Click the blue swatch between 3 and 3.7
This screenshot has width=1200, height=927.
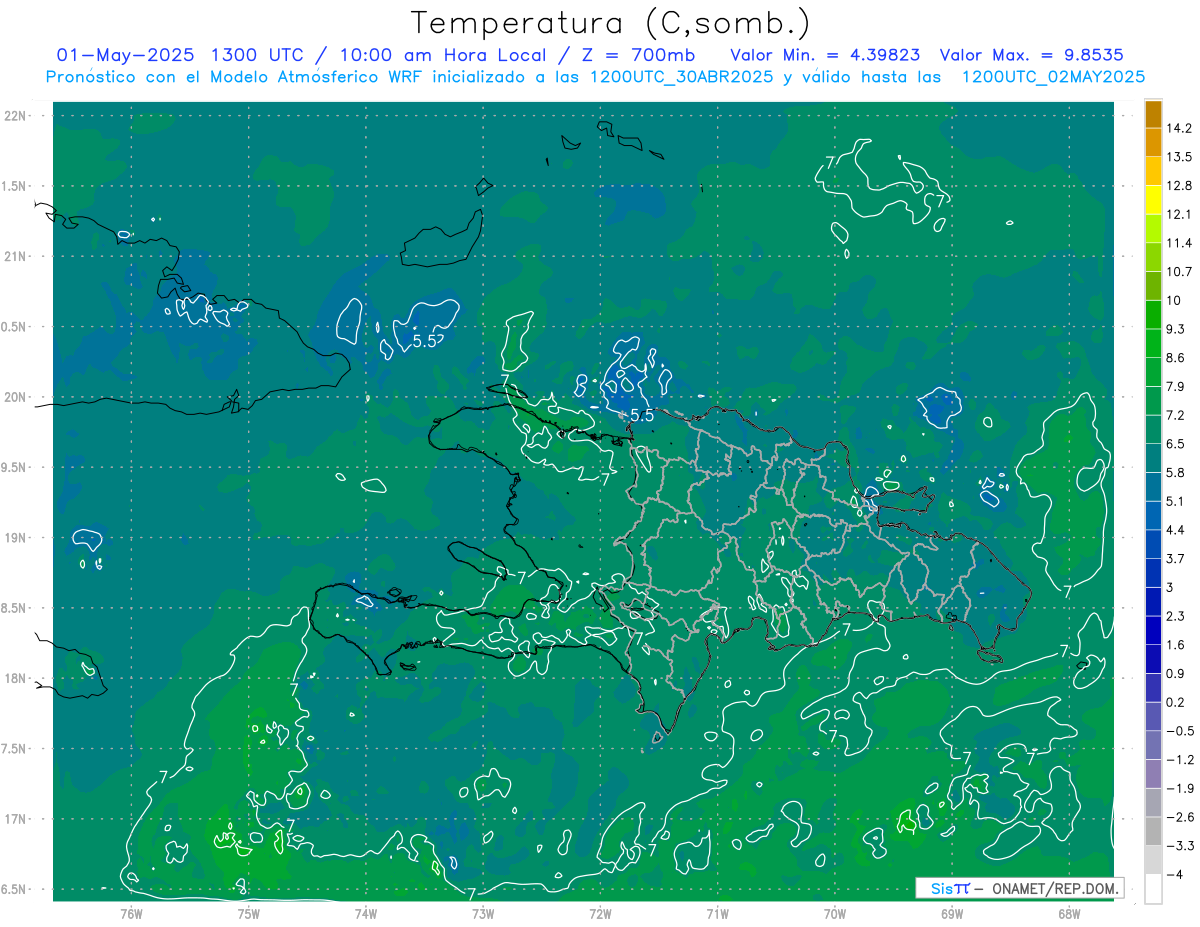[x=1153, y=573]
